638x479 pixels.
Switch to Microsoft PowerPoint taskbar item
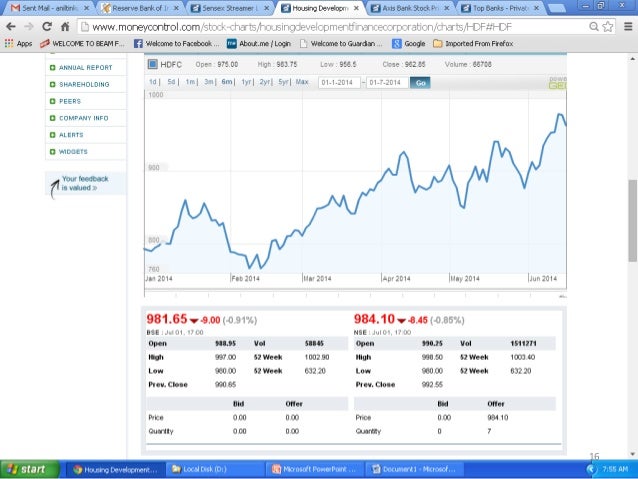[315, 469]
